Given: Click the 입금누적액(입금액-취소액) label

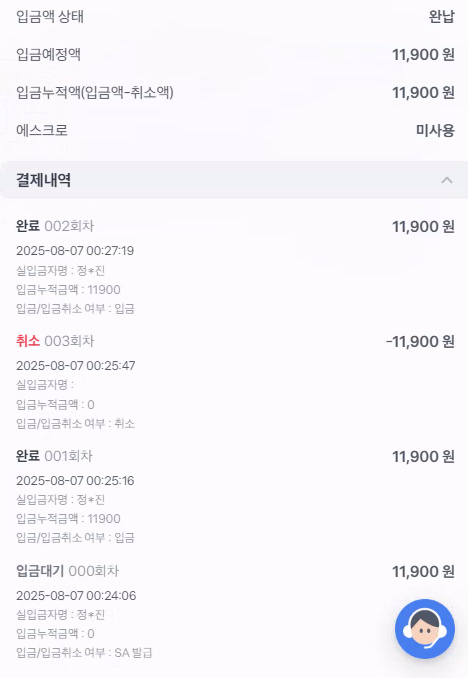Looking at the screenshot, I should pyautogui.click(x=95, y=93).
